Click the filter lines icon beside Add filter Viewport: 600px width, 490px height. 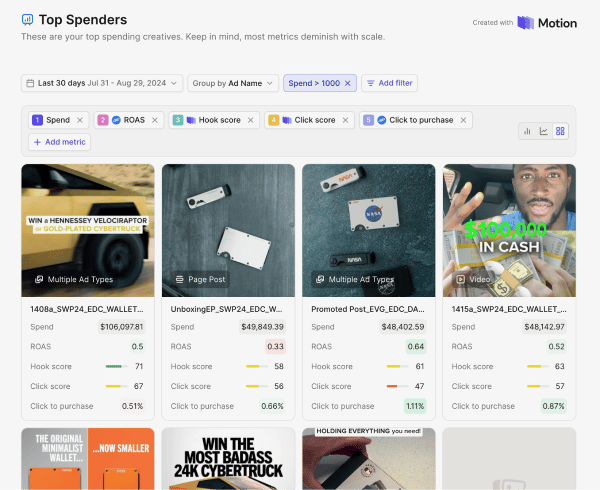click(370, 83)
